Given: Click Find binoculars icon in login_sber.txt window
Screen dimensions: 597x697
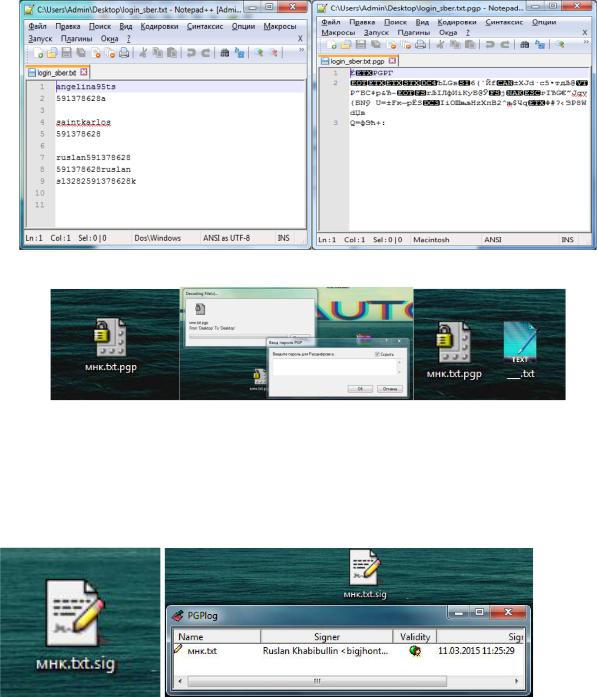Looking at the screenshot, I should 224,53.
